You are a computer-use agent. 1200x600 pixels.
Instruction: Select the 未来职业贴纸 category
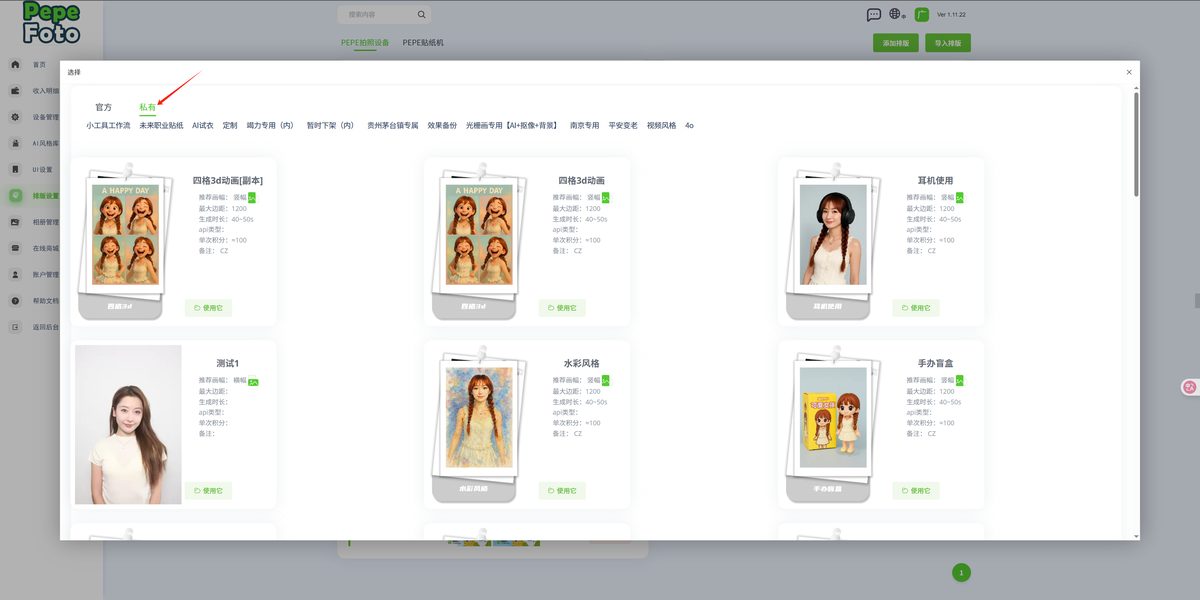coord(161,126)
